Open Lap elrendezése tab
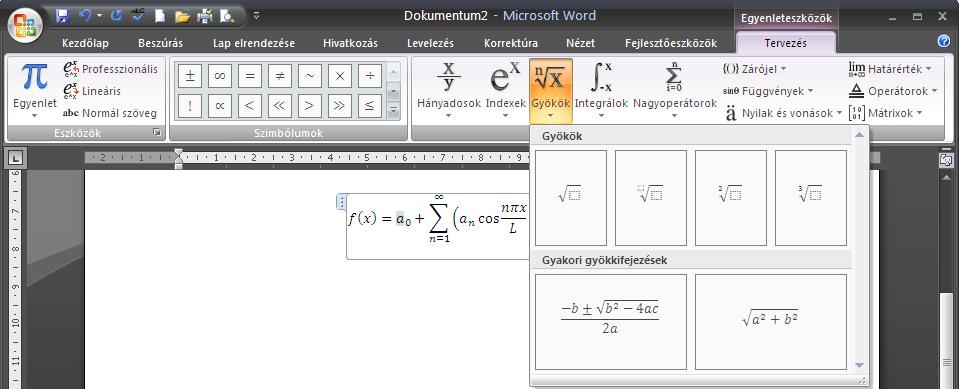Image resolution: width=959 pixels, height=389 pixels. pyautogui.click(x=254, y=43)
